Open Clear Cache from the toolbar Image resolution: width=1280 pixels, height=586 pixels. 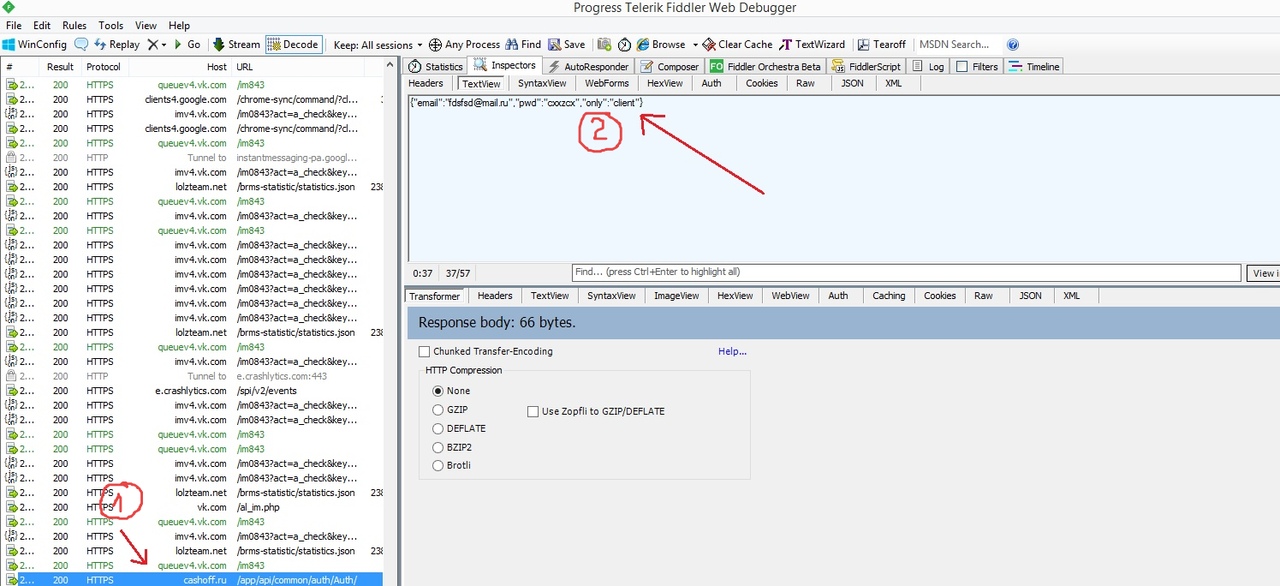pos(737,45)
